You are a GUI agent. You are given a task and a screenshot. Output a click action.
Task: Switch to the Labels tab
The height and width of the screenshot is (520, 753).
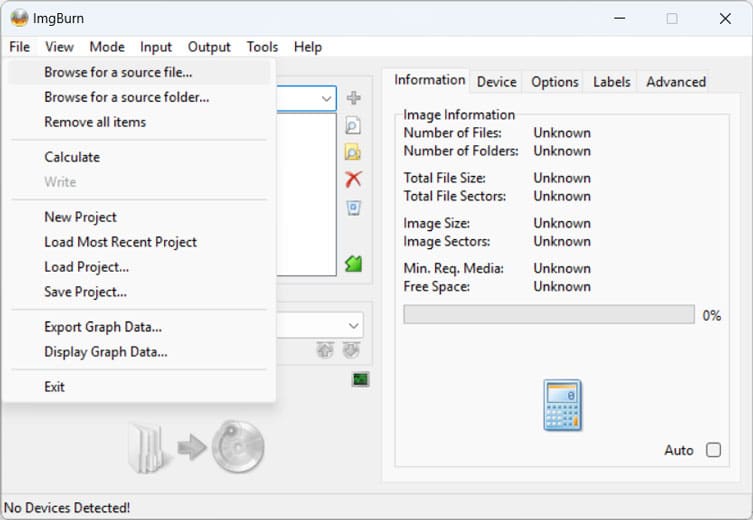click(x=612, y=82)
